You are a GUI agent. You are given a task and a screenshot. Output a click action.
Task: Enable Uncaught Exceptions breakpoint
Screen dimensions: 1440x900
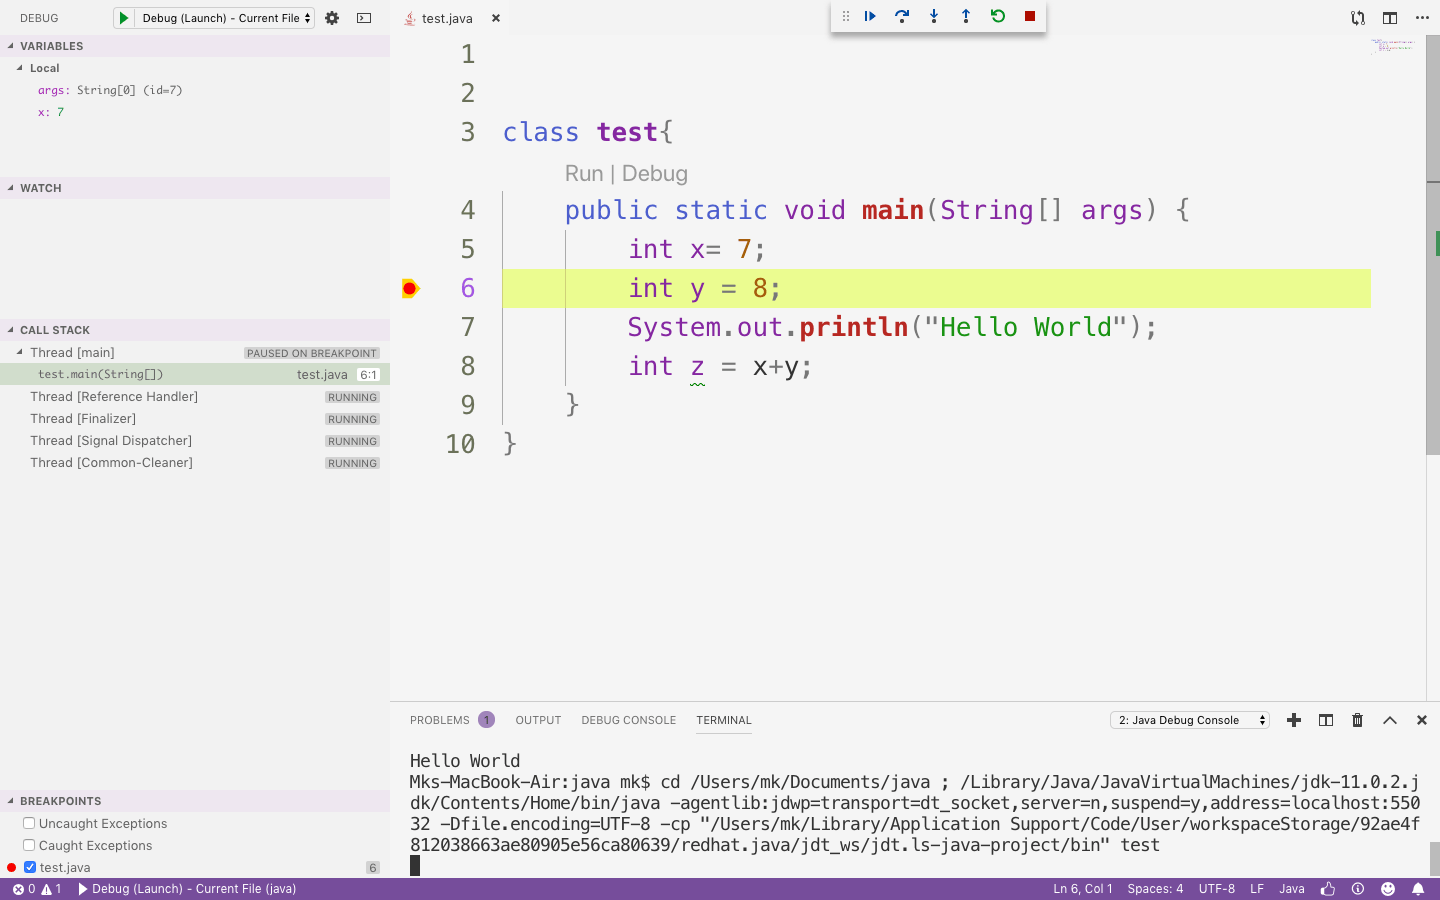(x=29, y=823)
